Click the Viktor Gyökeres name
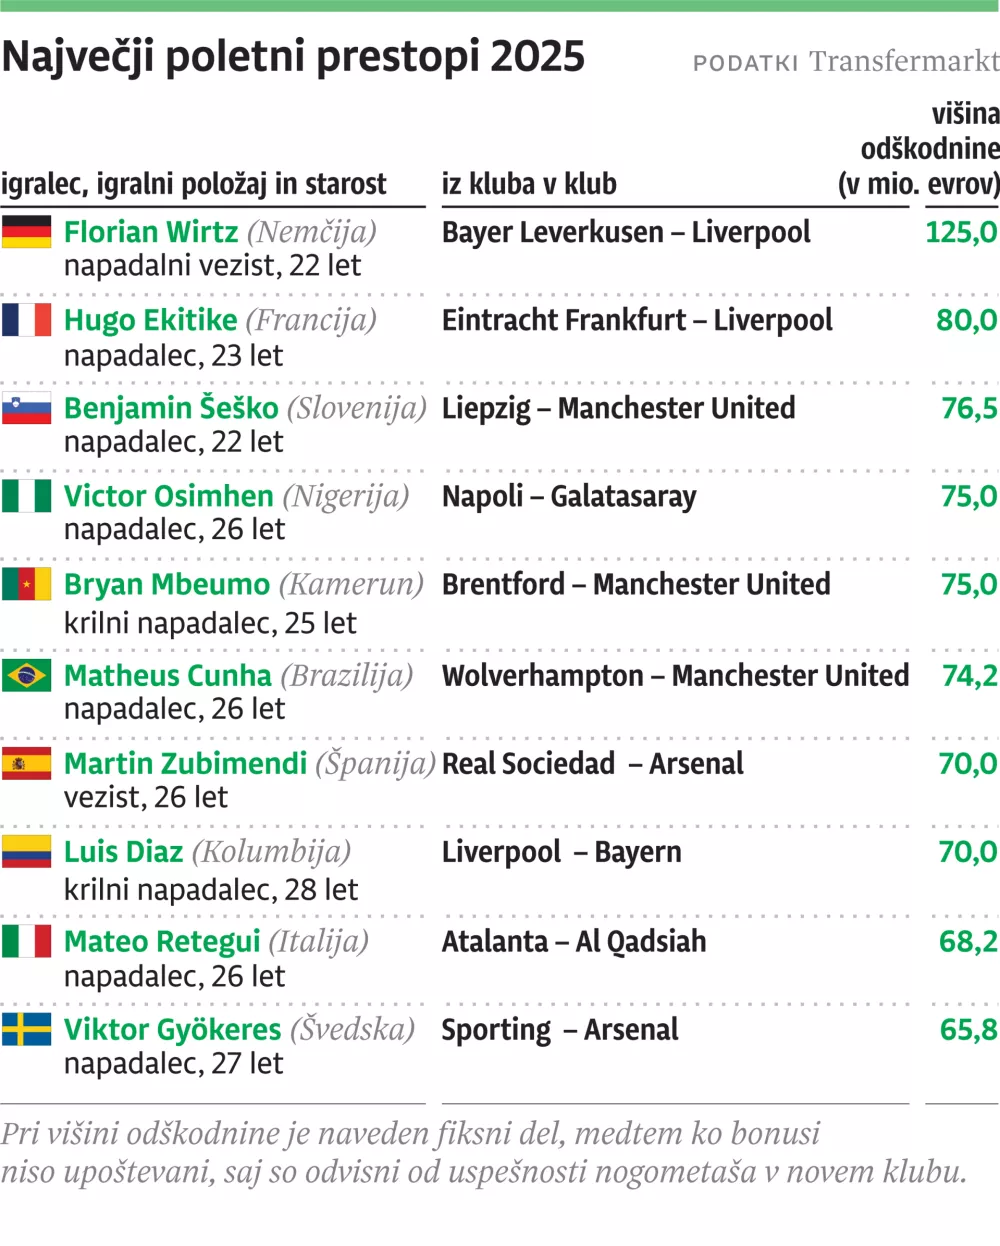 pyautogui.click(x=172, y=1029)
